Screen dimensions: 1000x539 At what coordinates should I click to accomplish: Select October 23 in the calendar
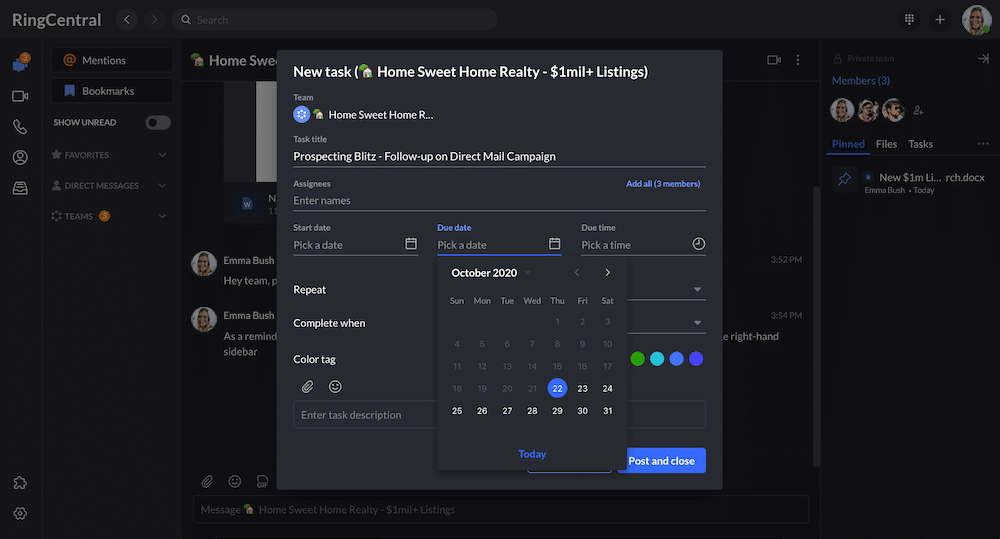click(x=582, y=388)
